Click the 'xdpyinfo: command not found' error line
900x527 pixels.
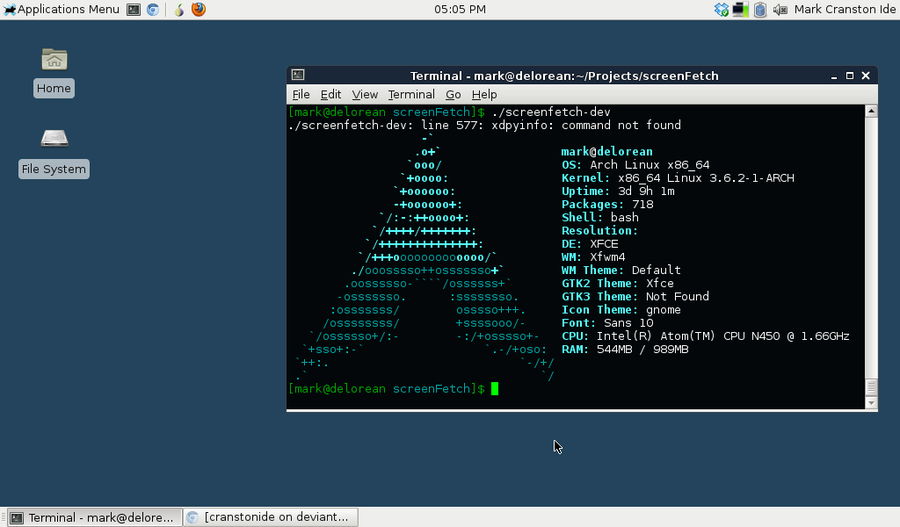coord(586,125)
